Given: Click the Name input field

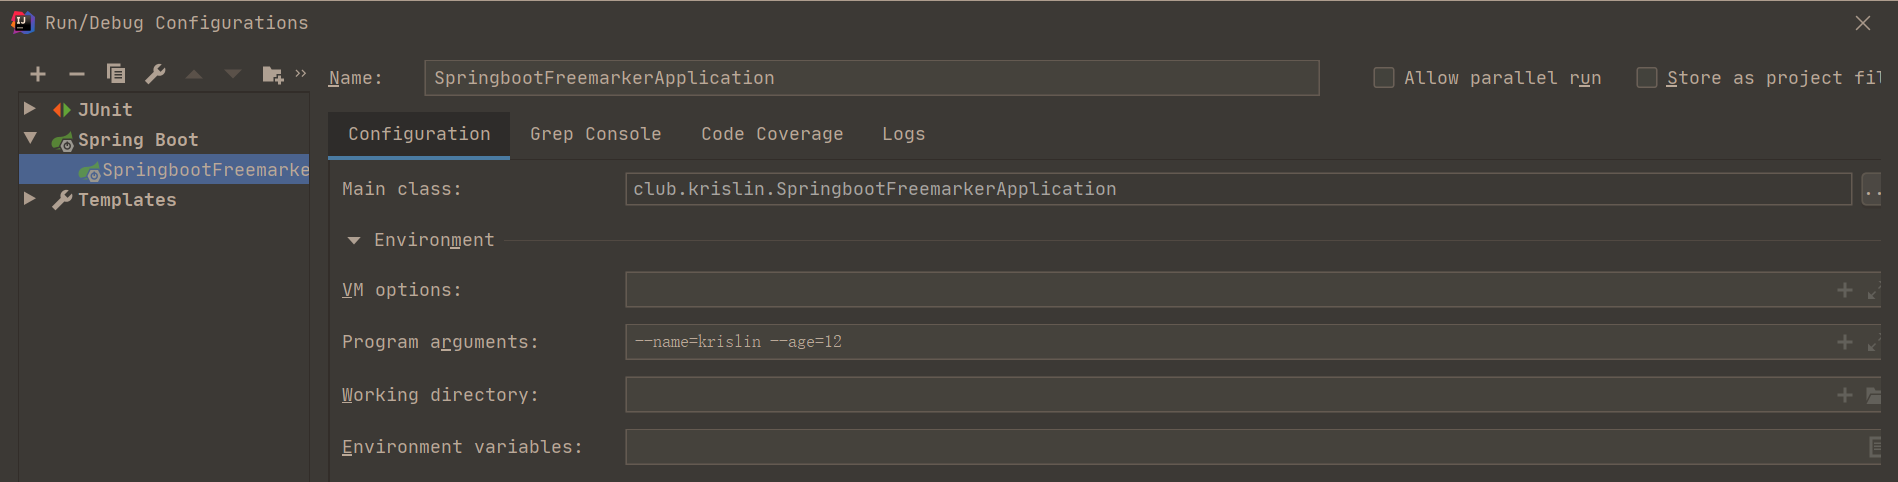Looking at the screenshot, I should pyautogui.click(x=871, y=78).
